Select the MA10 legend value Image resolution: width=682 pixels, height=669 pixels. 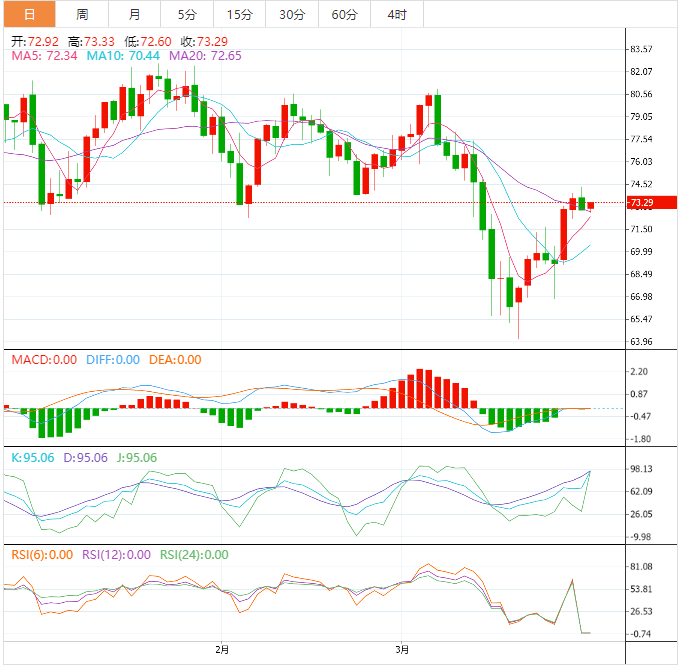[x=123, y=56]
